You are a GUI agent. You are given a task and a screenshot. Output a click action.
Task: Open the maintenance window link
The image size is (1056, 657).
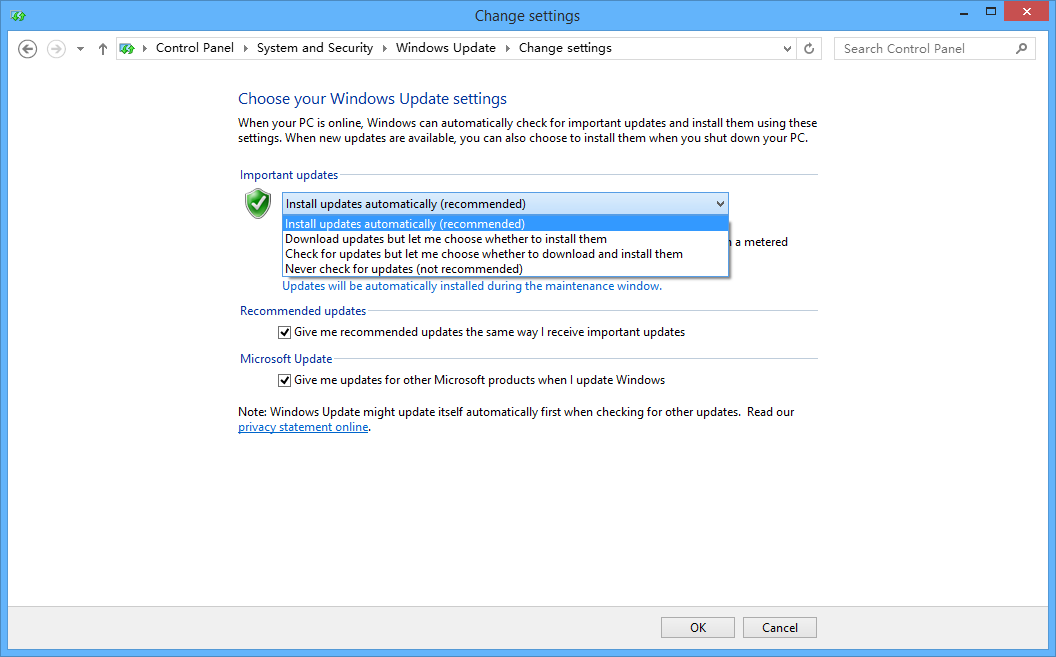[x=471, y=286]
